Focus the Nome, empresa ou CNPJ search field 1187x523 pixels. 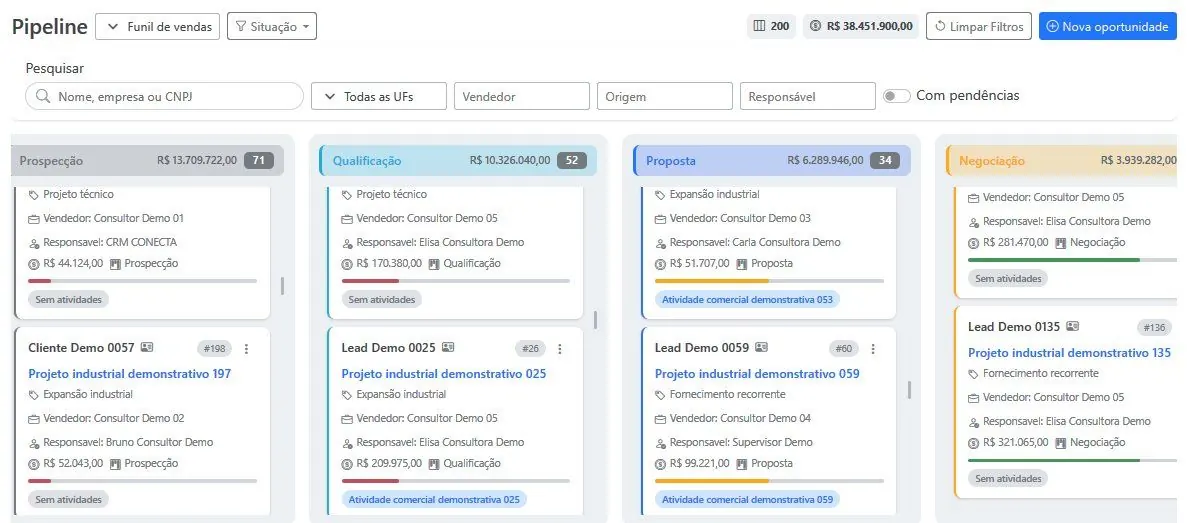(x=164, y=96)
